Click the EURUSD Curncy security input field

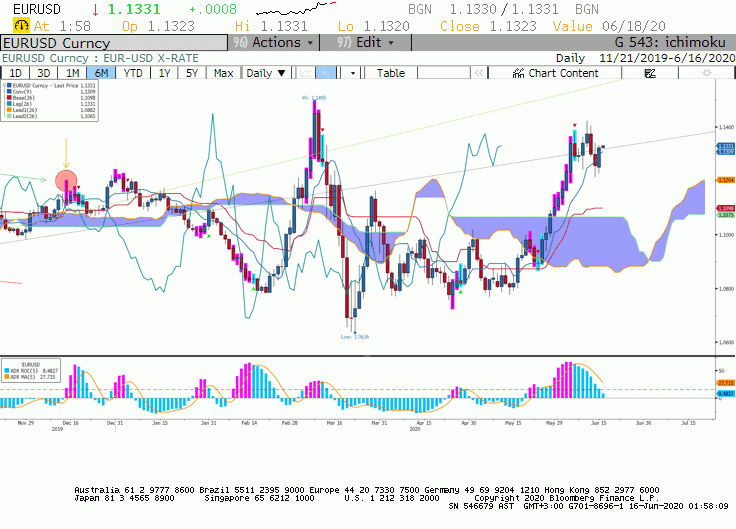tap(114, 43)
